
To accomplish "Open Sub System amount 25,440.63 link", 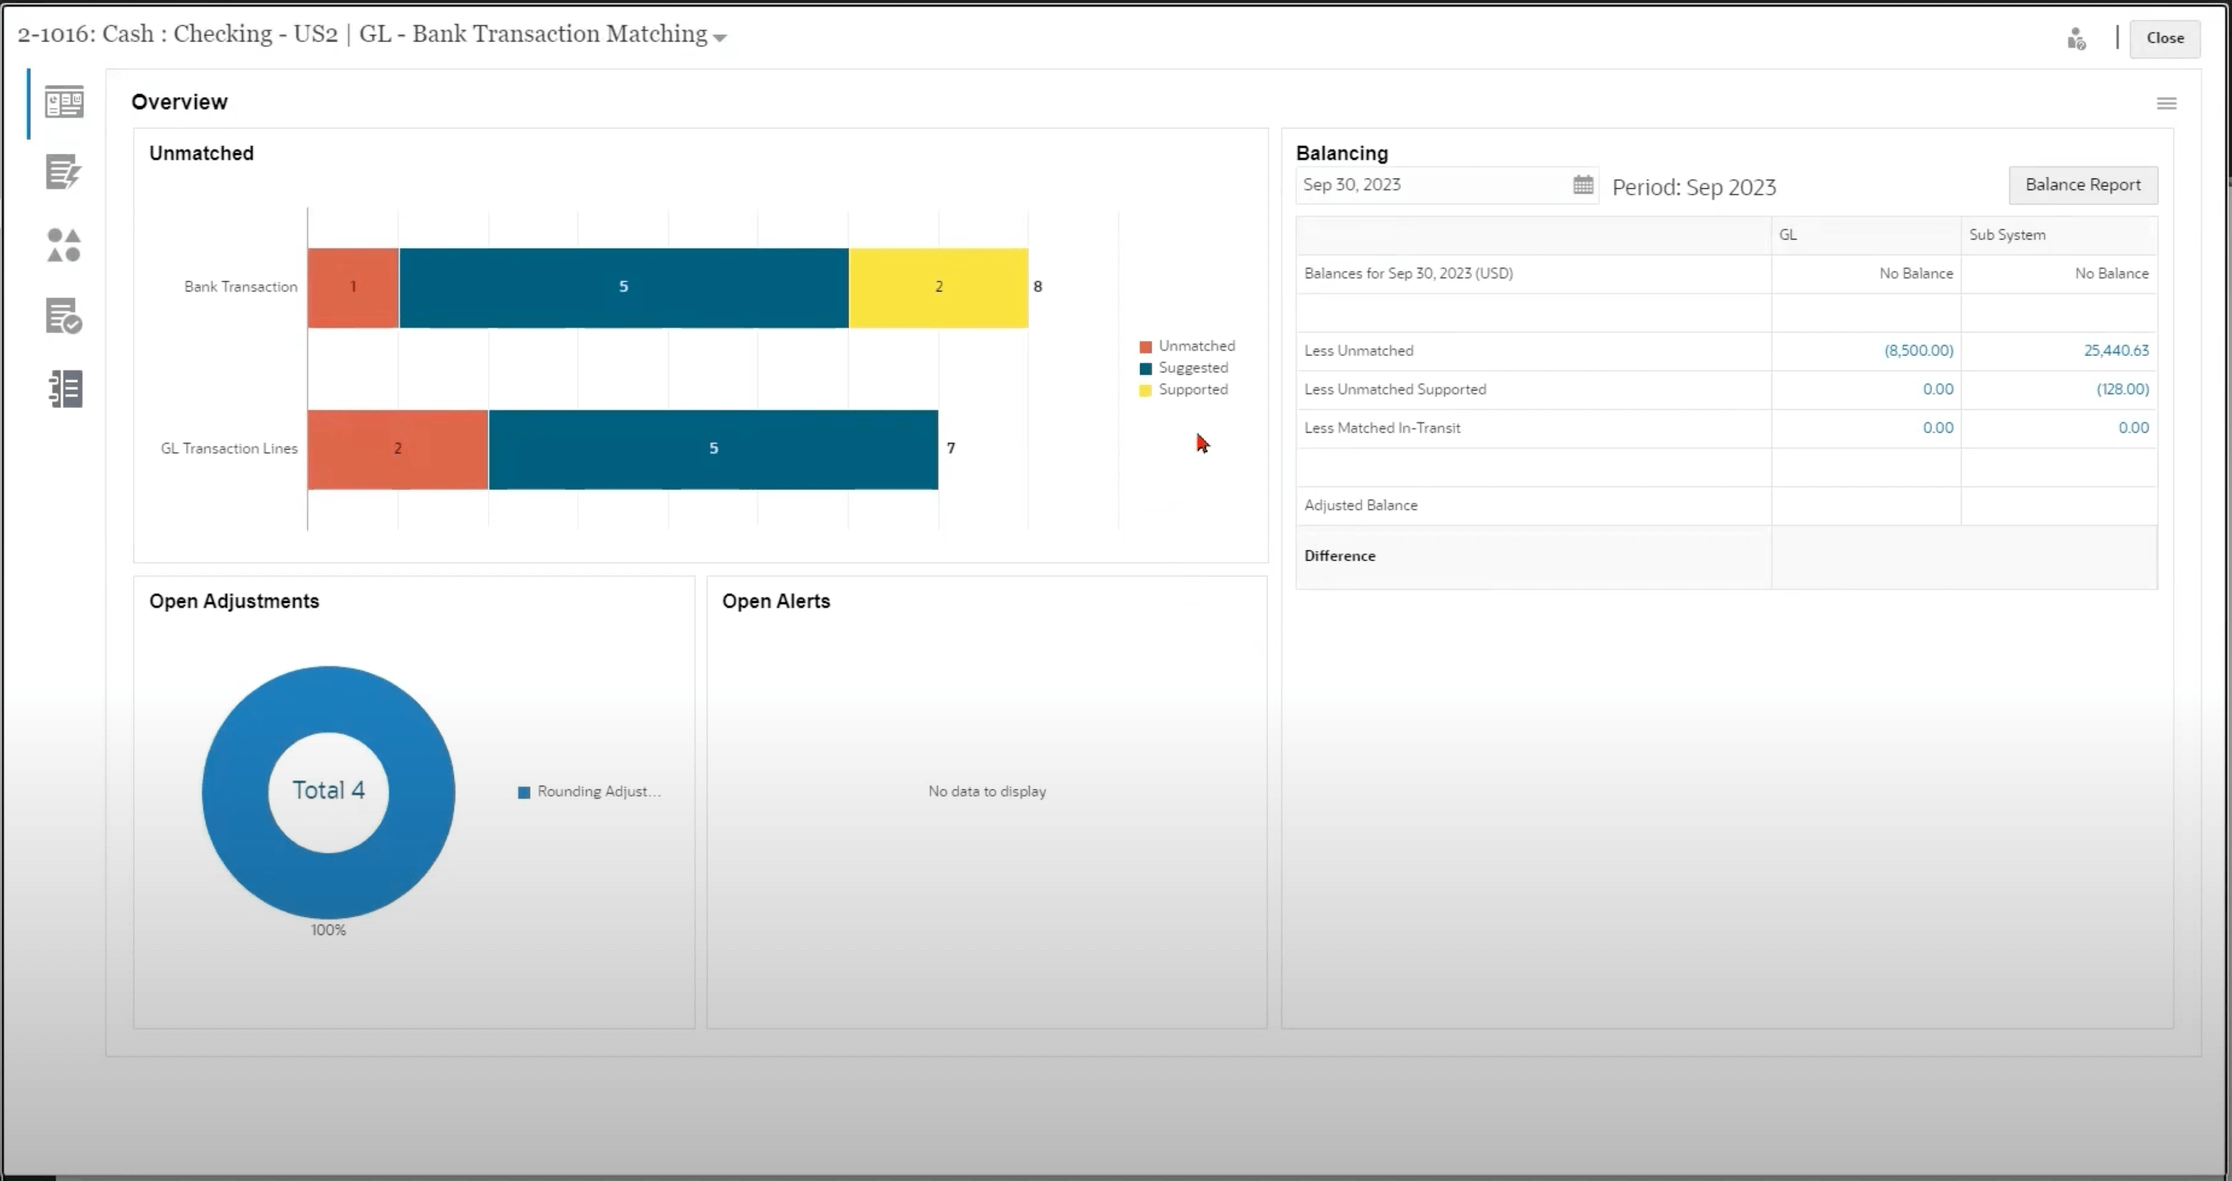I will 2115,351.
